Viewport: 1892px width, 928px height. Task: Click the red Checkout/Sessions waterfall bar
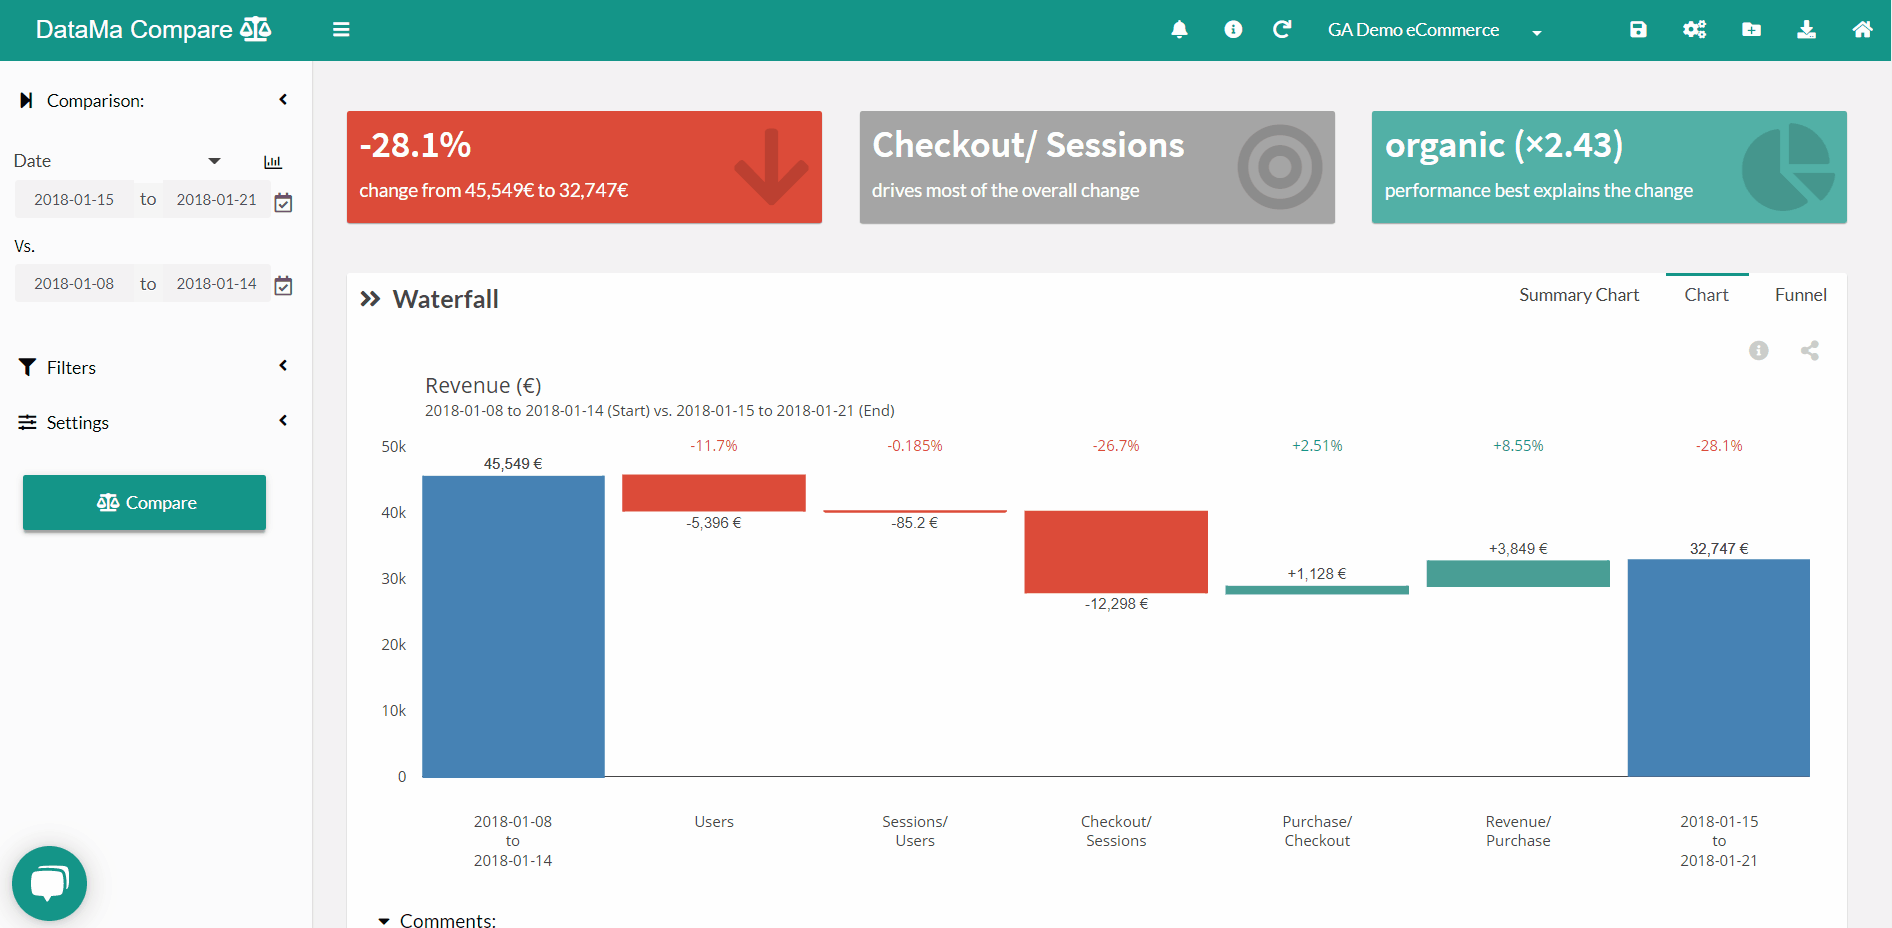coord(1116,552)
